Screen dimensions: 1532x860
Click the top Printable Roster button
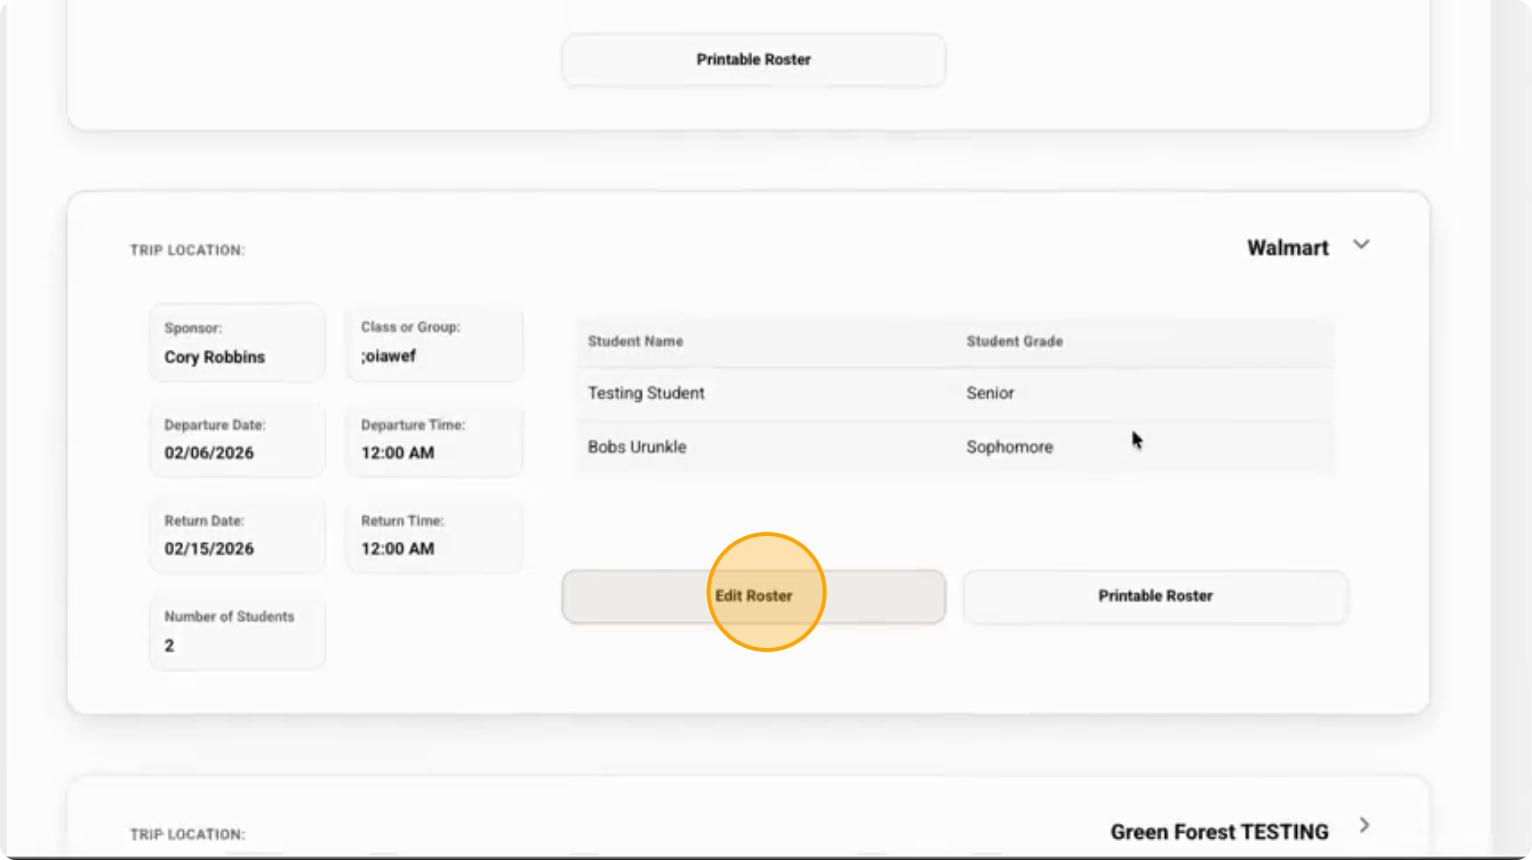tap(753, 59)
